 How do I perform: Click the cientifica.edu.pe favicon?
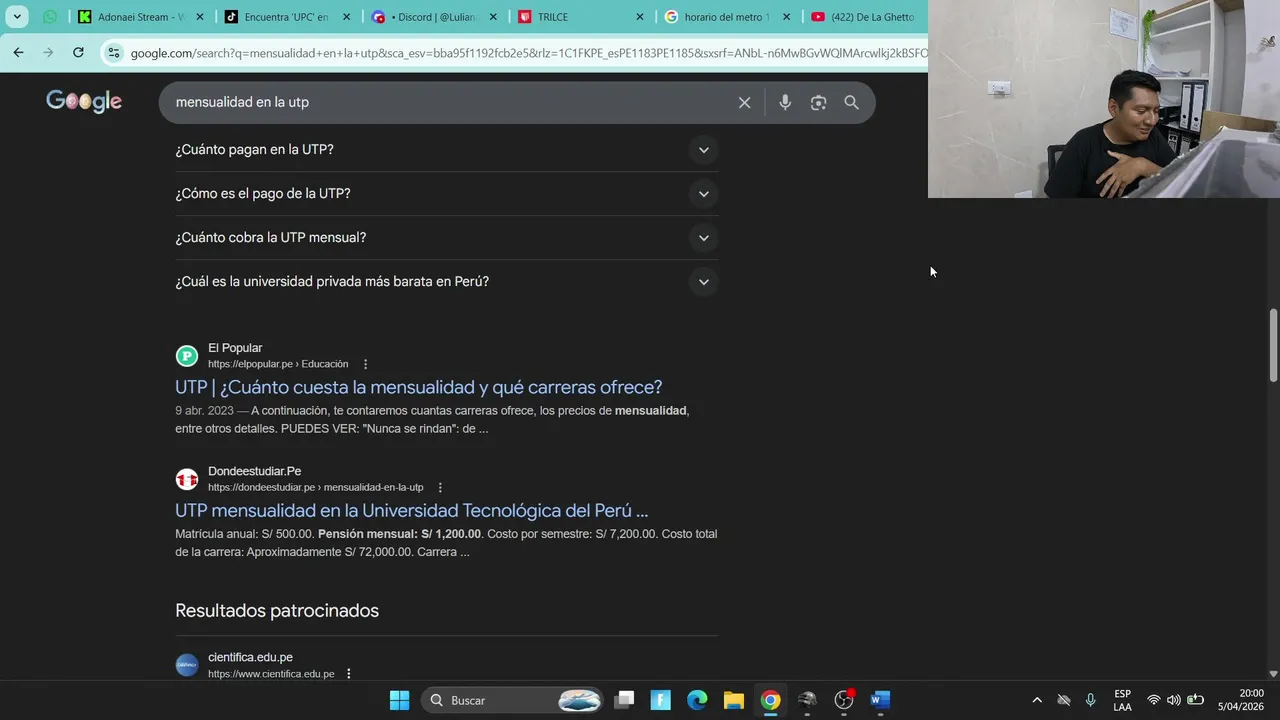(x=187, y=665)
